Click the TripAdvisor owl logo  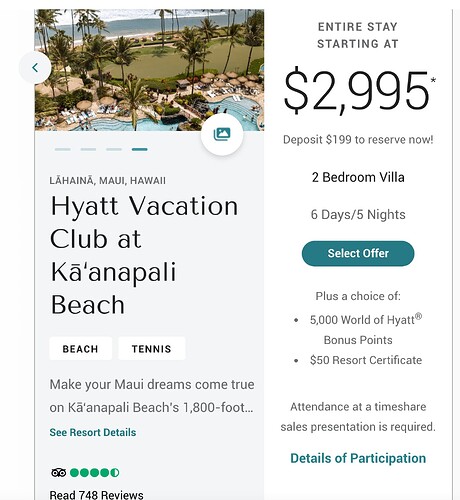point(59,472)
